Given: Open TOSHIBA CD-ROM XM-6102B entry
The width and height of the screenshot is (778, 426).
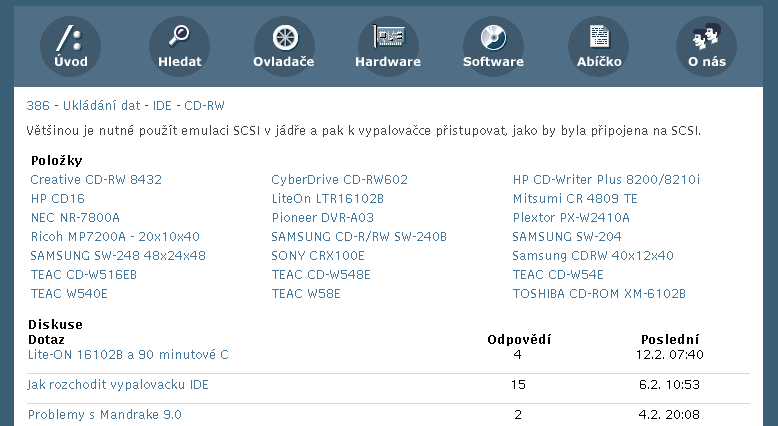Looking at the screenshot, I should pos(599,294).
